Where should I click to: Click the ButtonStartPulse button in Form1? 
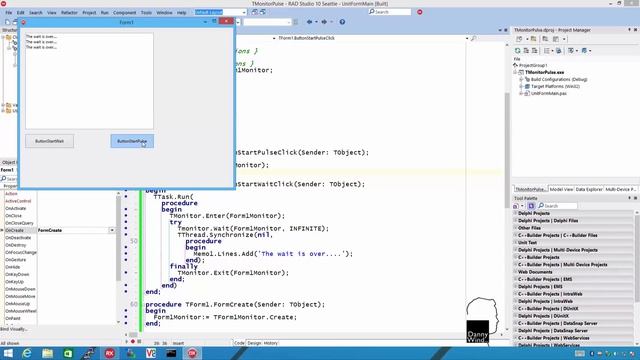click(x=132, y=141)
